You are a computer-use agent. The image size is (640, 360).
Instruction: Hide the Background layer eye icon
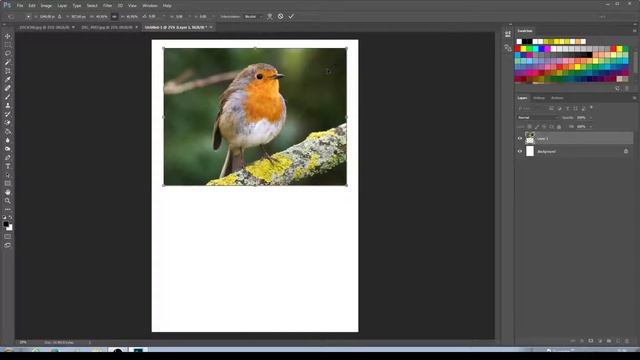520,151
